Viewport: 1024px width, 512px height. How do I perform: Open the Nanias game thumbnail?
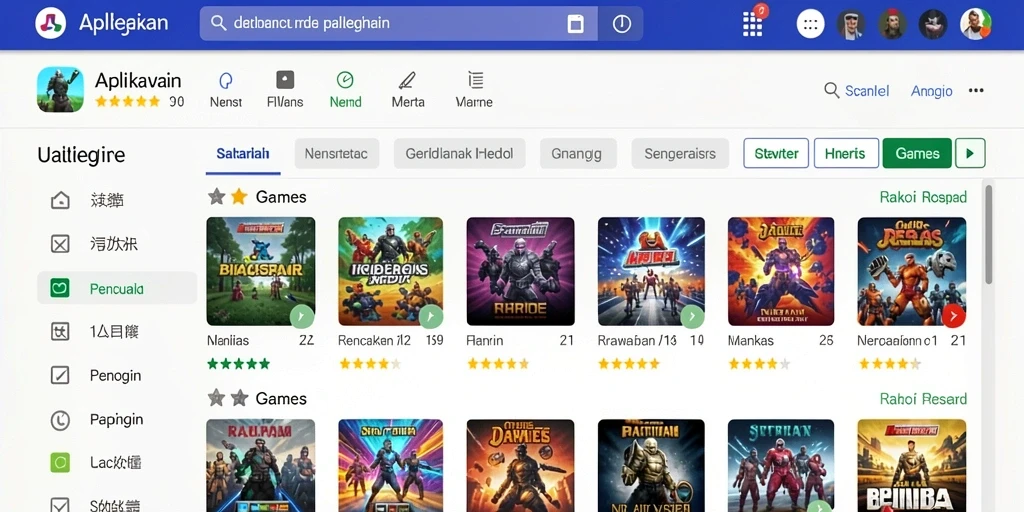coord(261,271)
